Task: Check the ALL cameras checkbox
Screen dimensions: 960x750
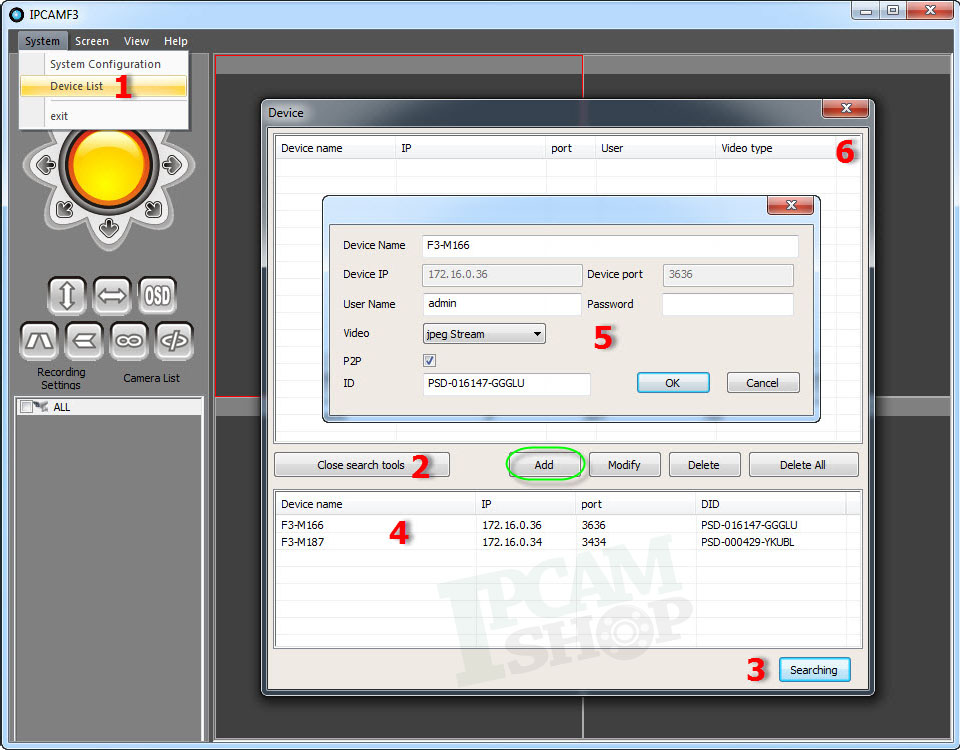Action: click(26, 407)
